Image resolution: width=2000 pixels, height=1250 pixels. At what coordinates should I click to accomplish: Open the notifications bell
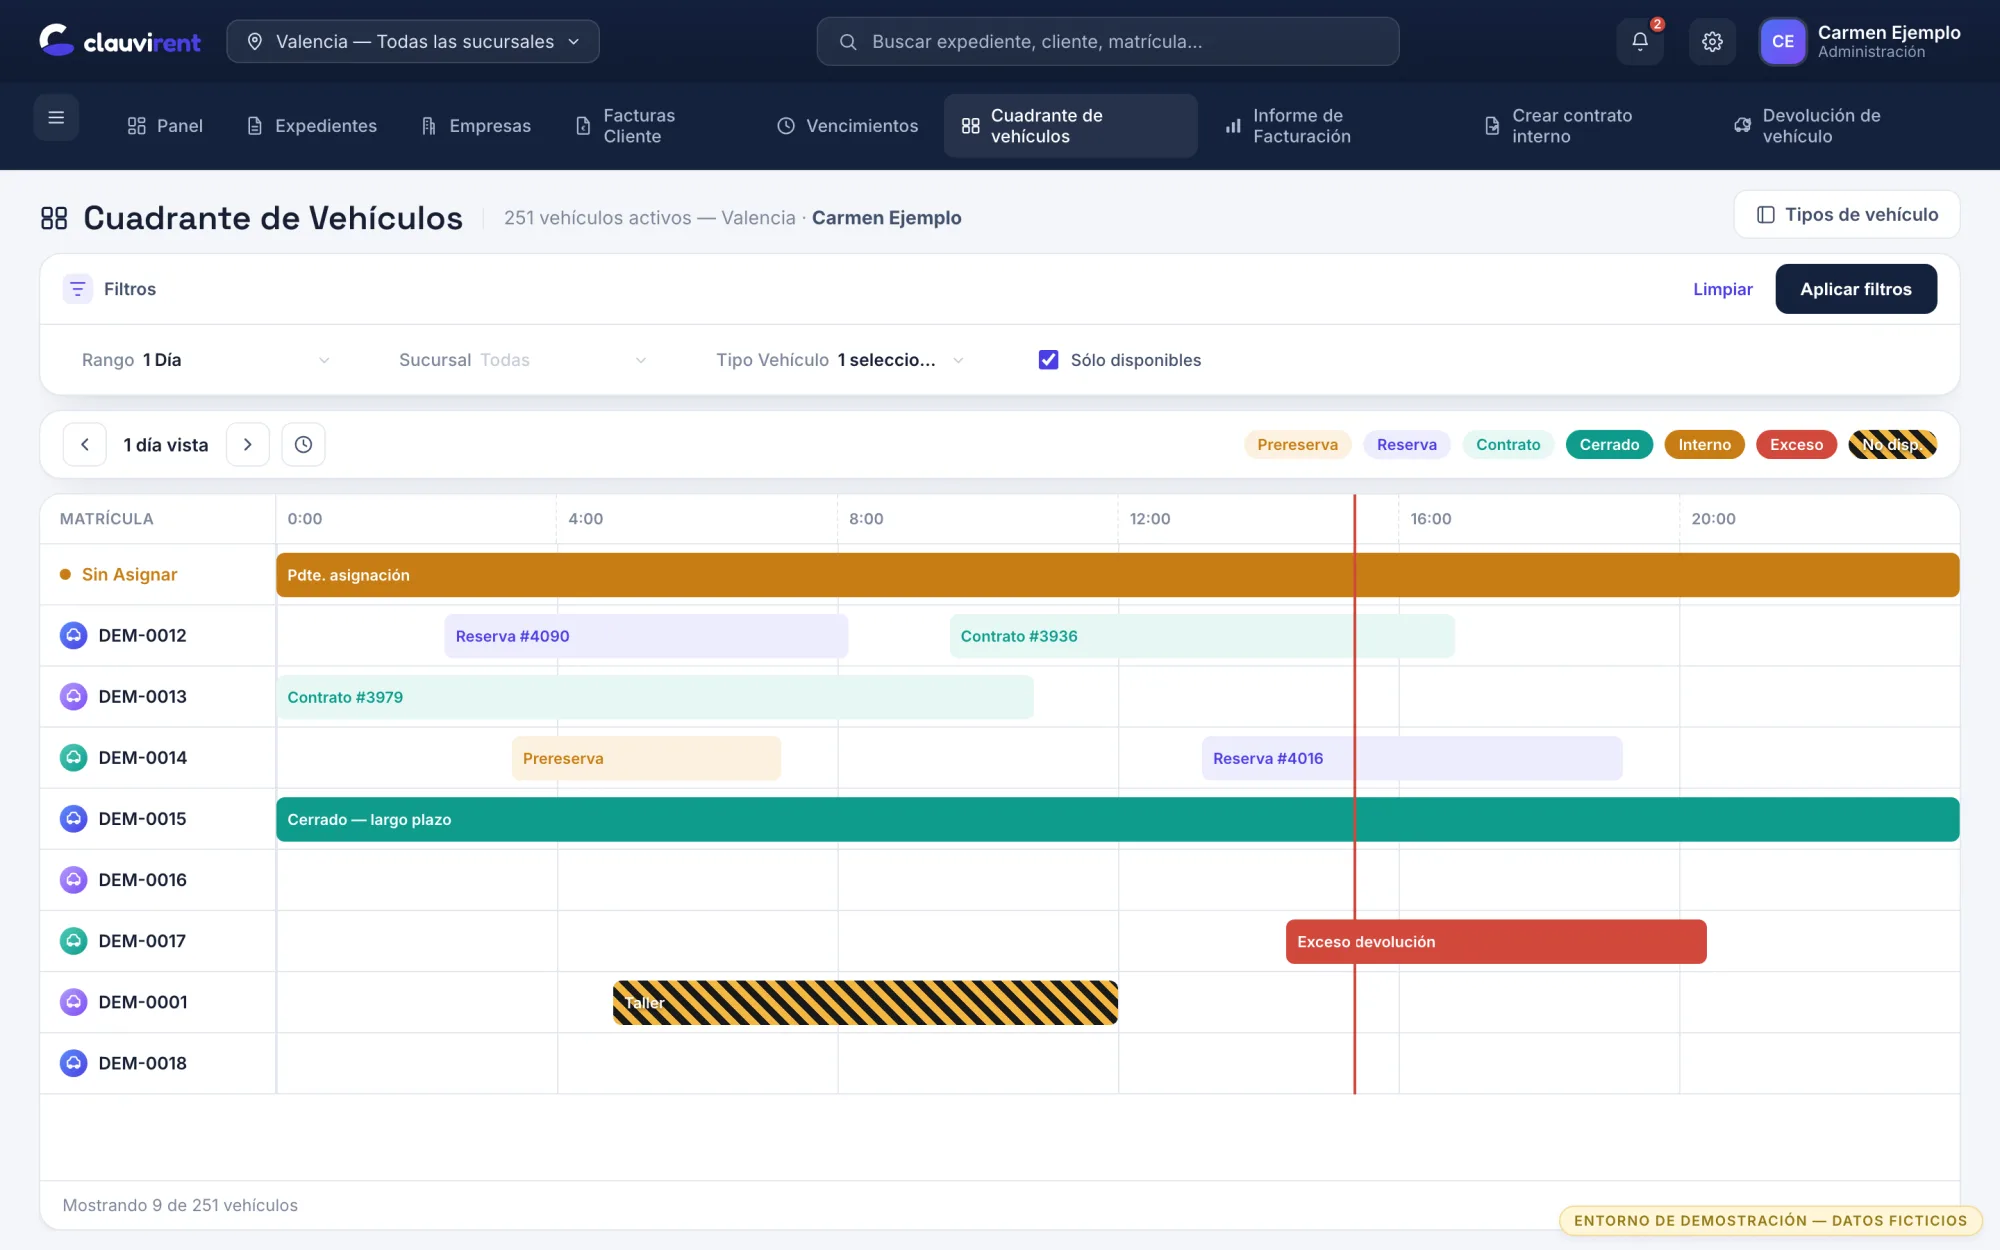[1640, 42]
